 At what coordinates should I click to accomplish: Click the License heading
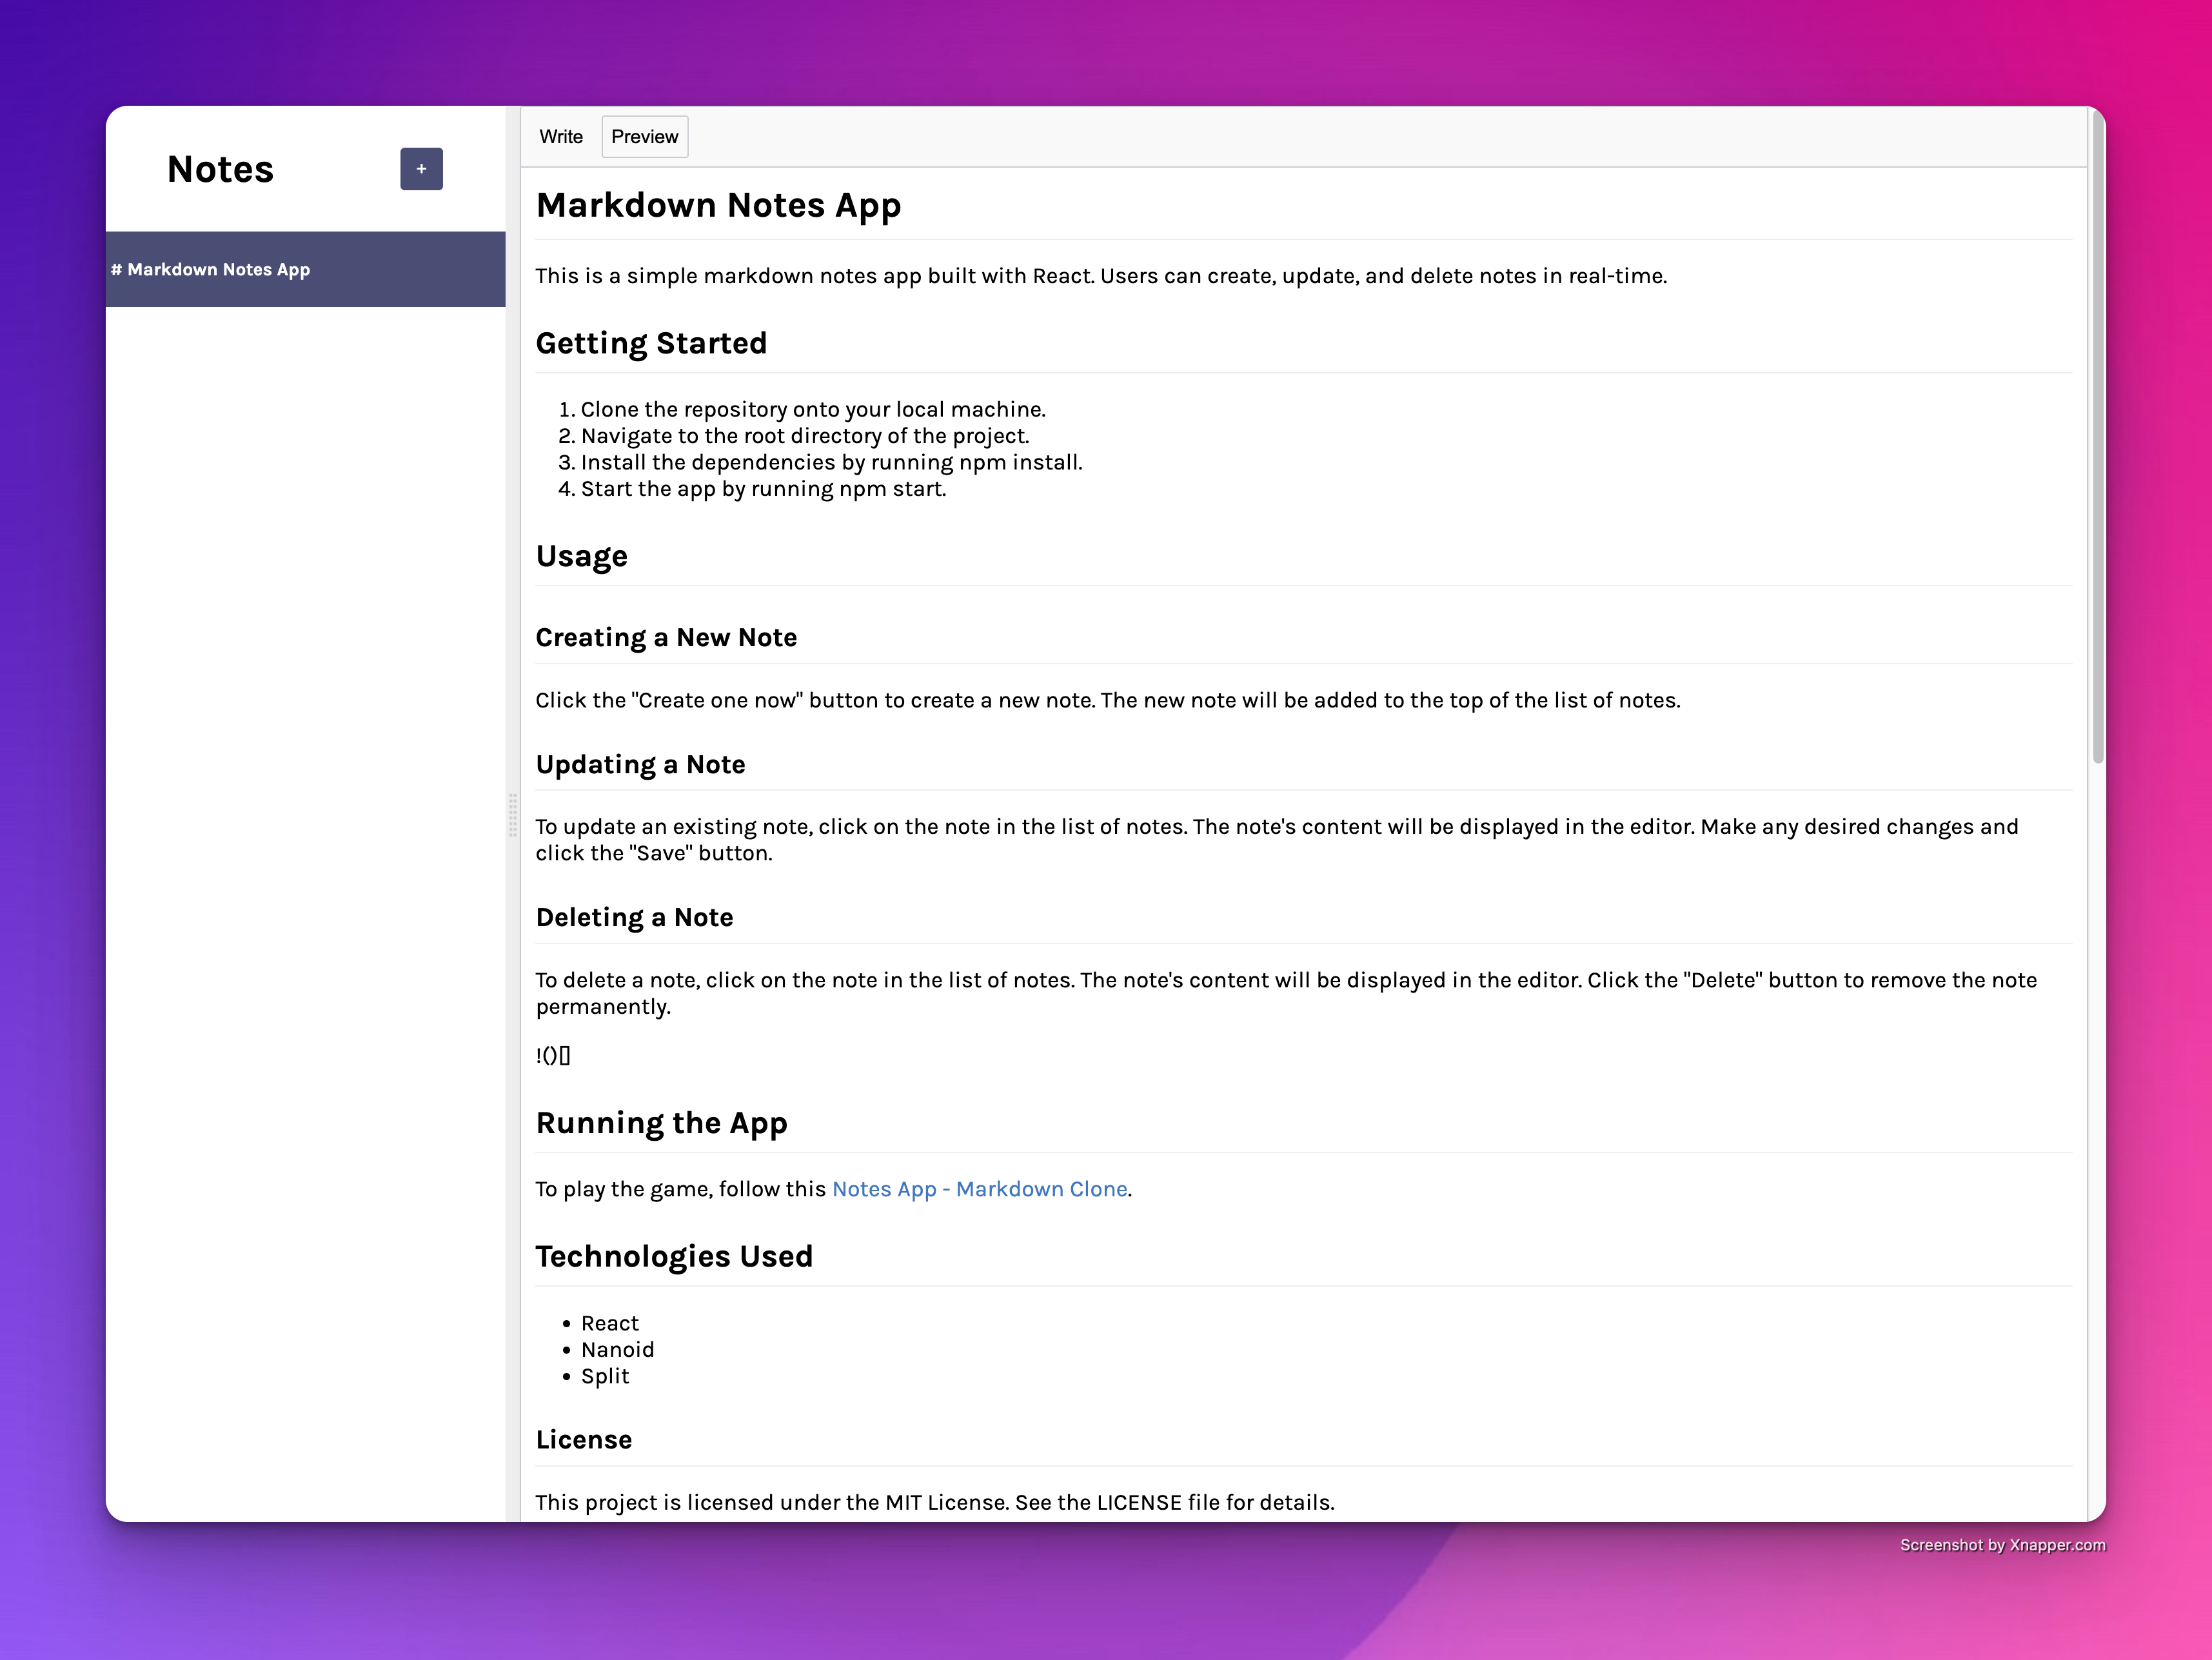[584, 1439]
